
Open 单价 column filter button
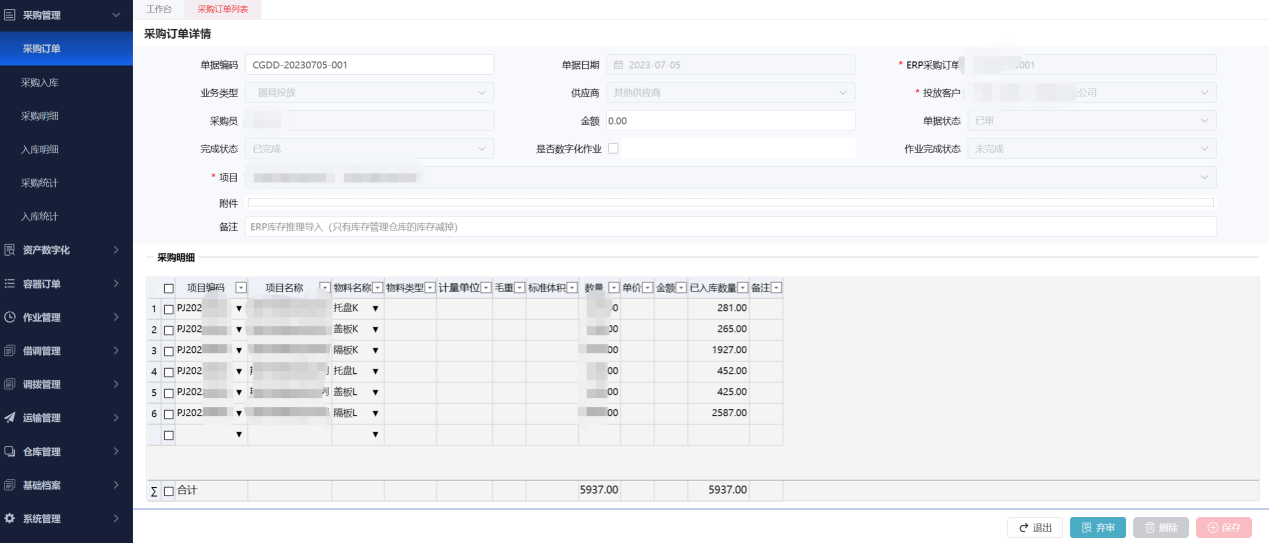(x=647, y=288)
